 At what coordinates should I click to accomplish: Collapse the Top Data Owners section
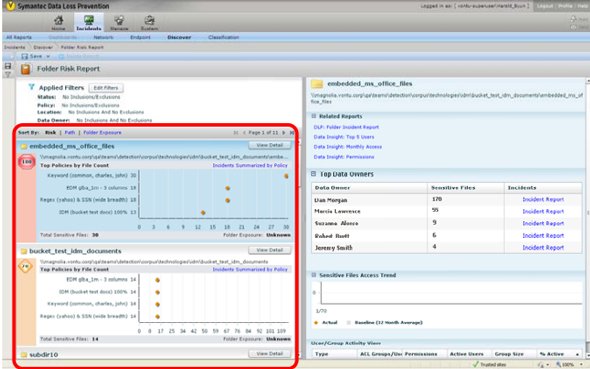(313, 174)
